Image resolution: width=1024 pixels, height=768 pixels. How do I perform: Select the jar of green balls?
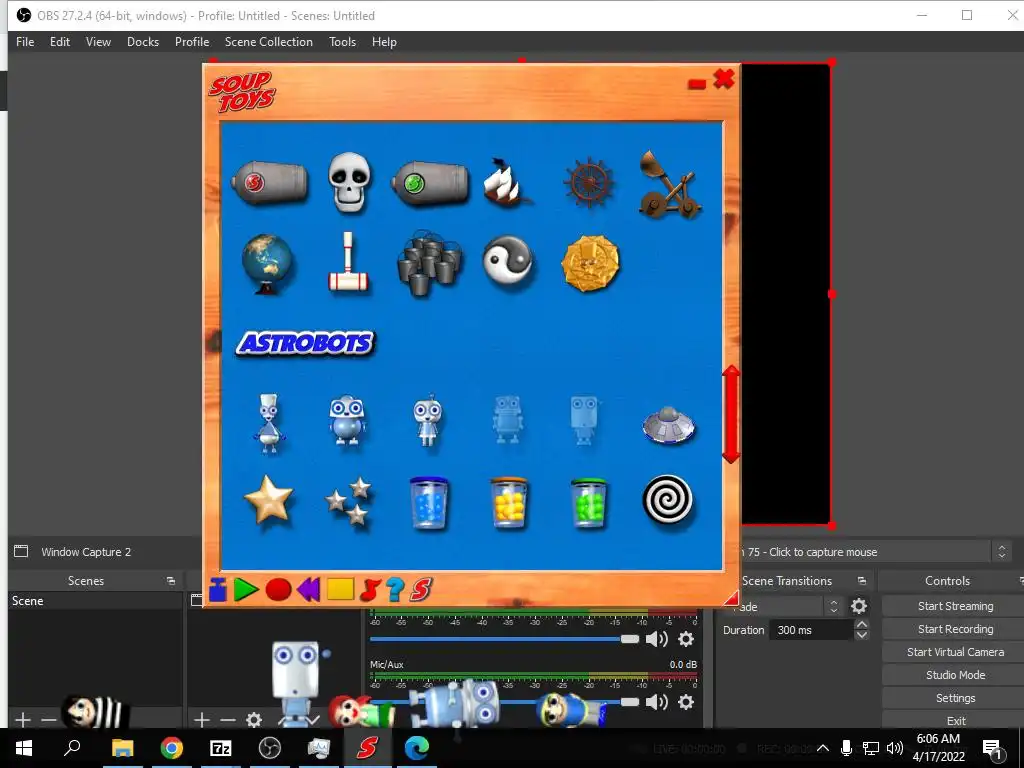(x=588, y=502)
